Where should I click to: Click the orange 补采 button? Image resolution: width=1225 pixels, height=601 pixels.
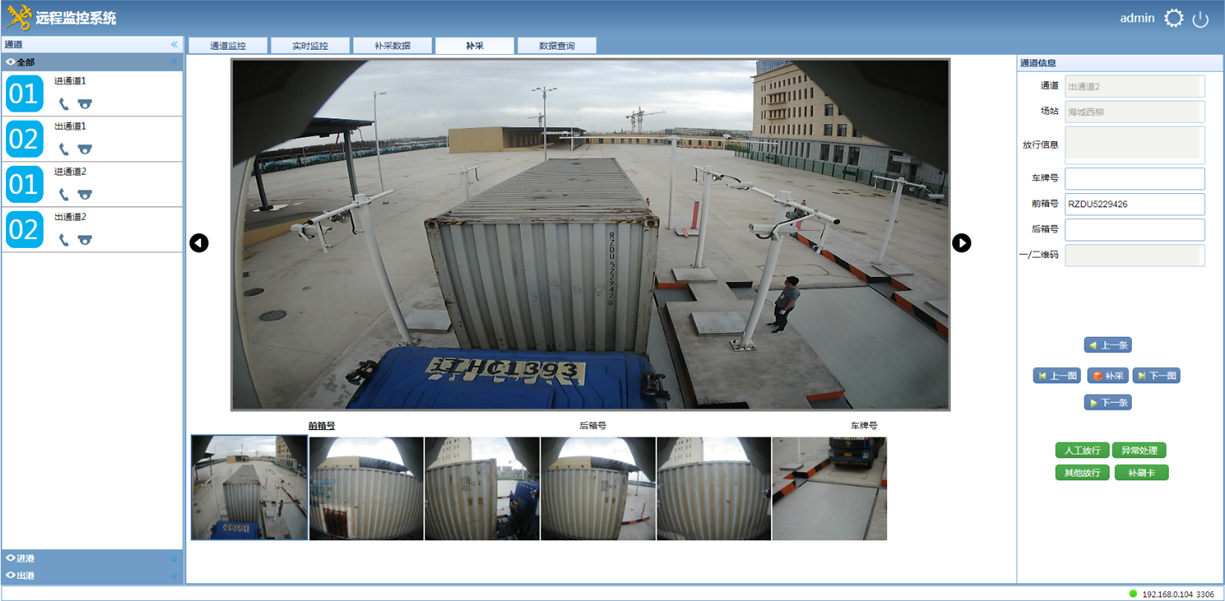(x=1108, y=376)
